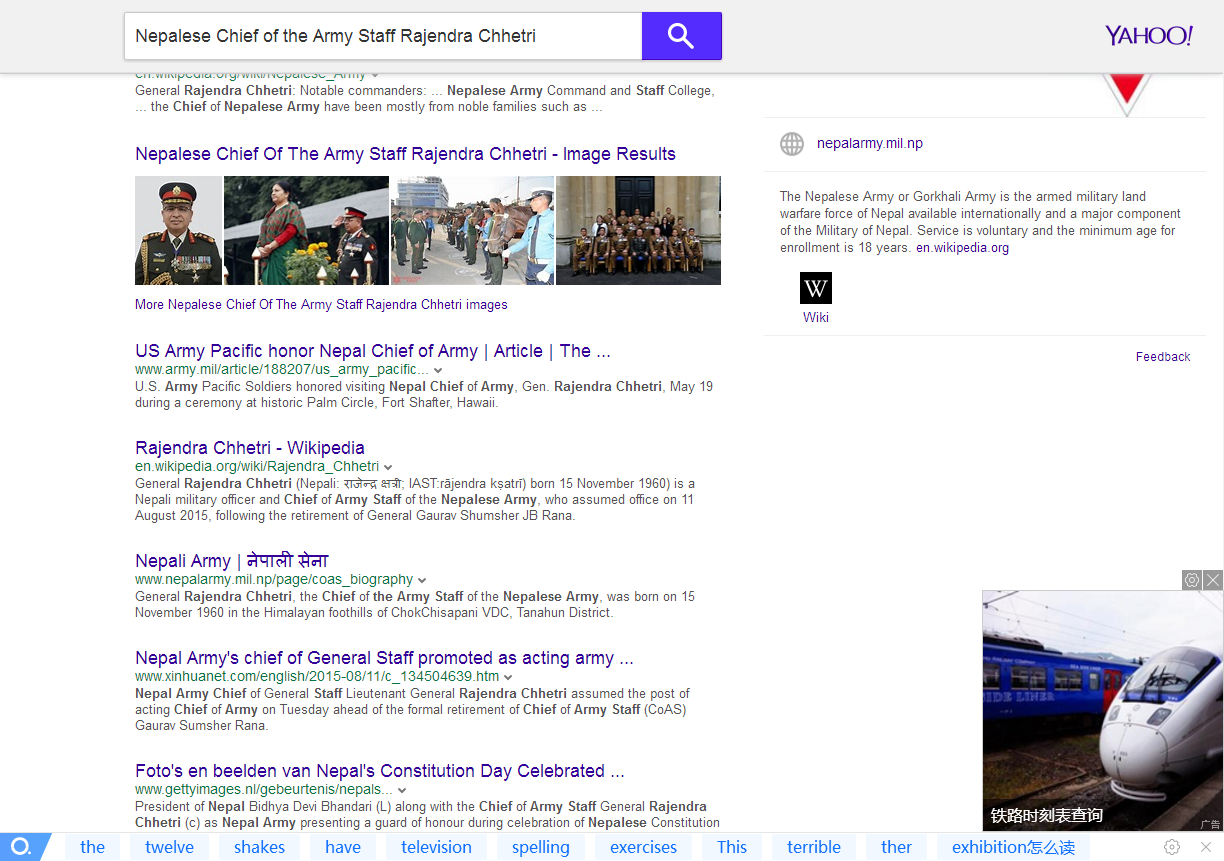Image resolution: width=1224 pixels, height=861 pixels.
Task: Click nepalarmy.mil.np link in side panel
Action: pos(870,143)
